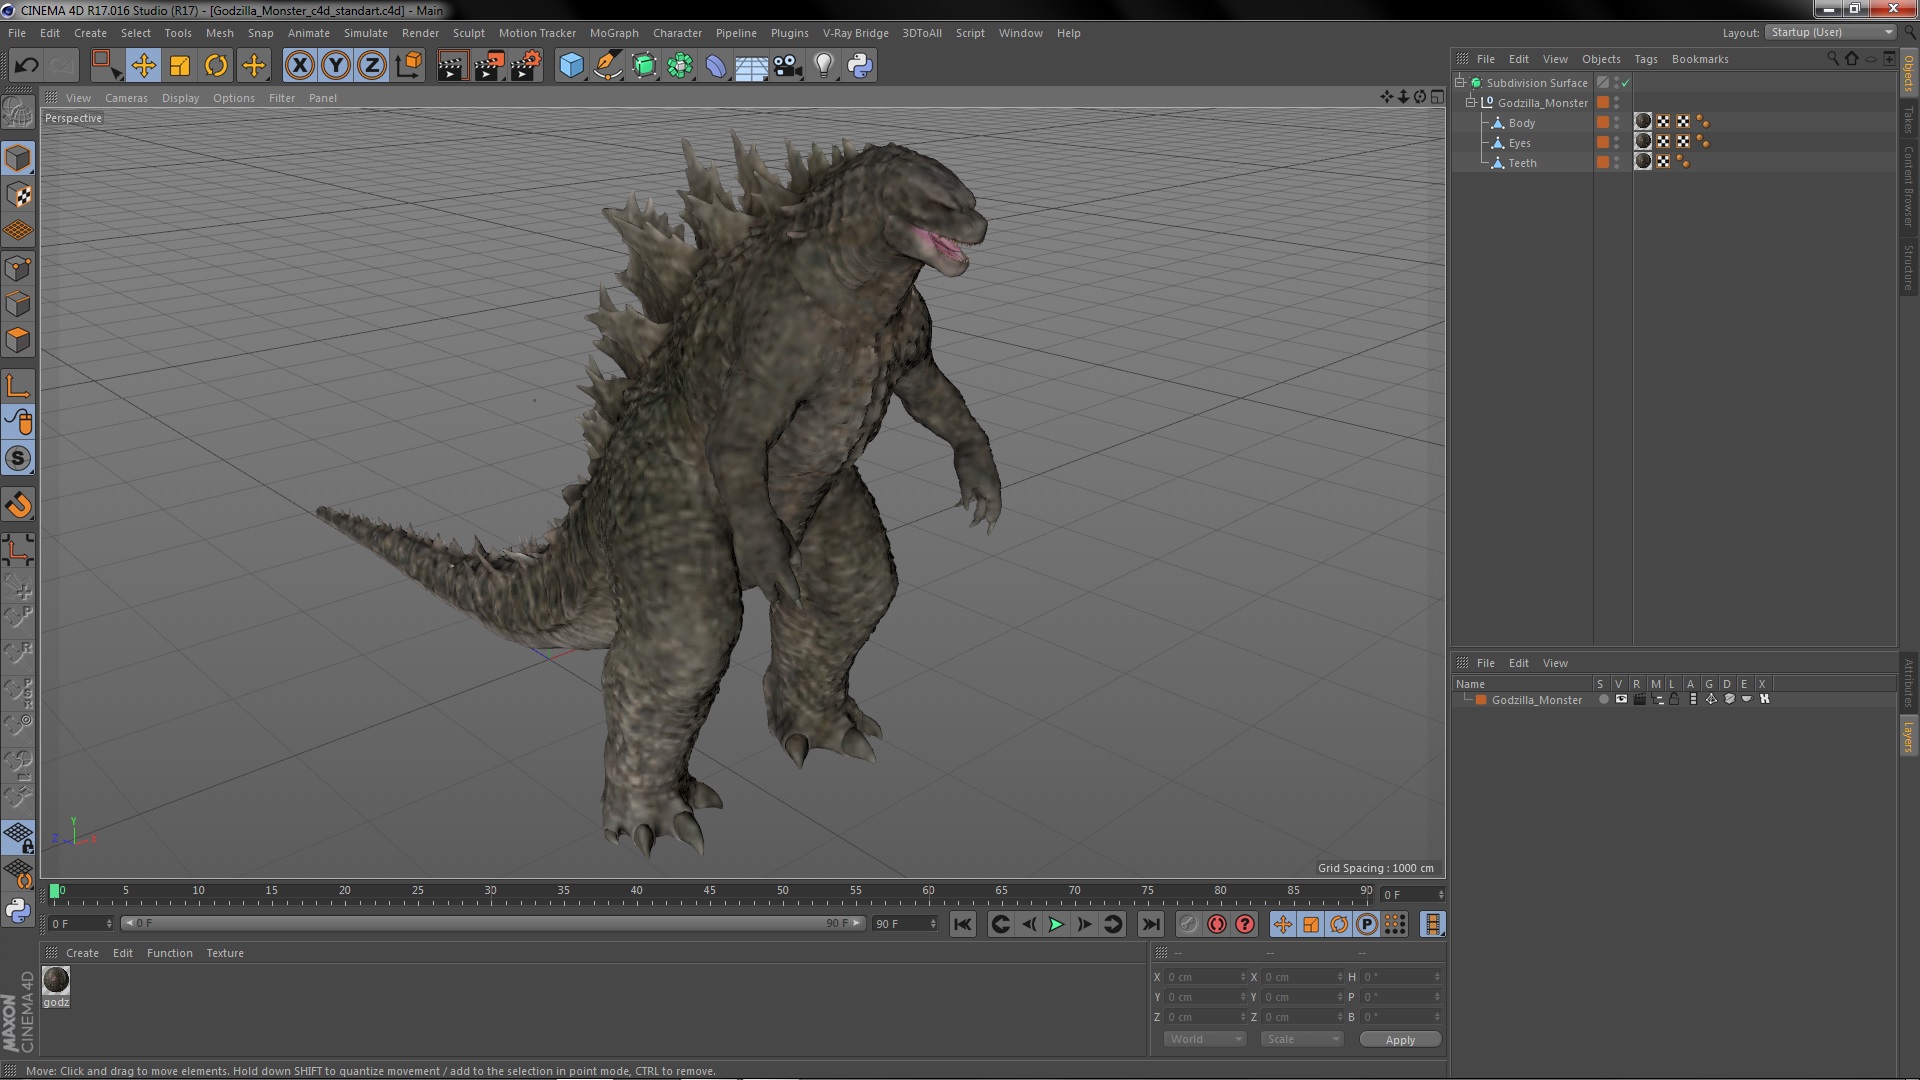Viewport: 1920px width, 1080px height.
Task: Open the Layout dropdown Startup (User)
Action: pyautogui.click(x=1830, y=32)
